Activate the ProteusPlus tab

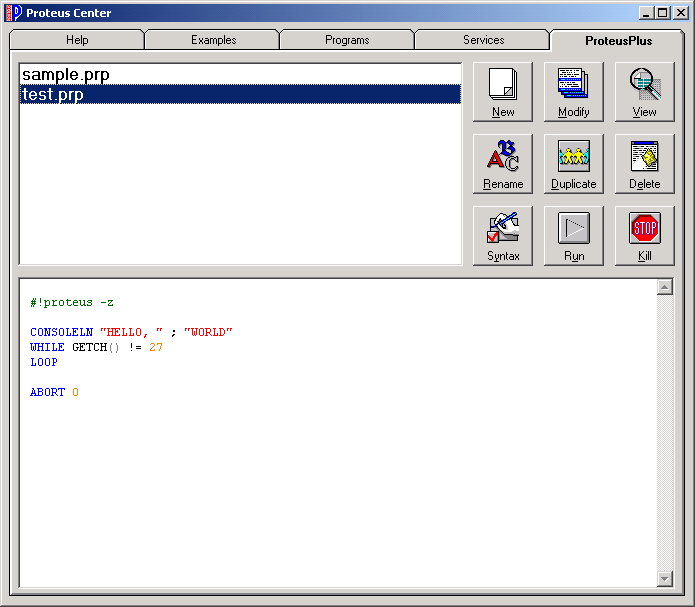[x=618, y=41]
